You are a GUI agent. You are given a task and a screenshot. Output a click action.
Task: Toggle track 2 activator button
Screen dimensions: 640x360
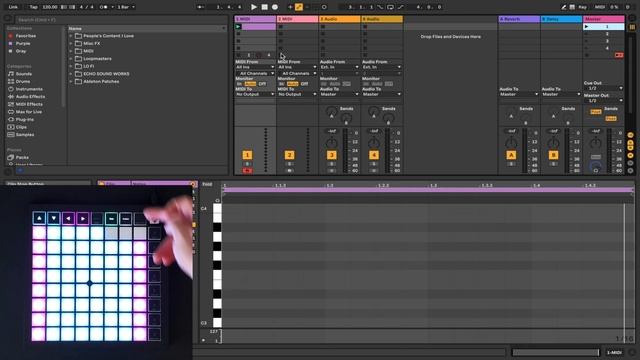[289, 155]
